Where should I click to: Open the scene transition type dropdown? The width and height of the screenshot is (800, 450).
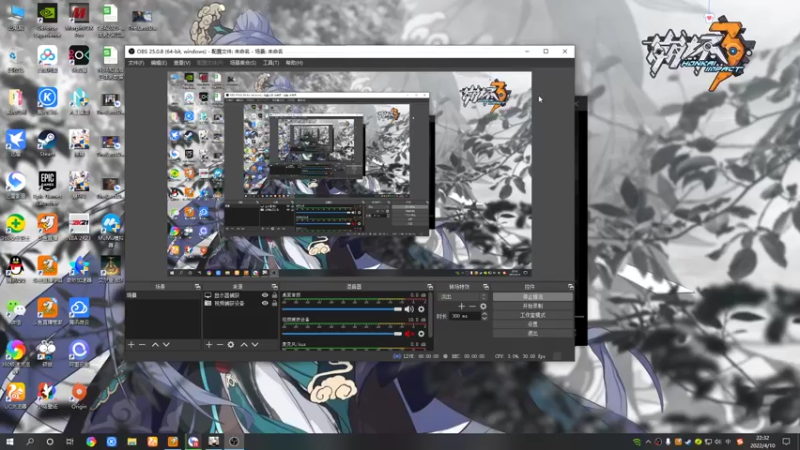462,296
